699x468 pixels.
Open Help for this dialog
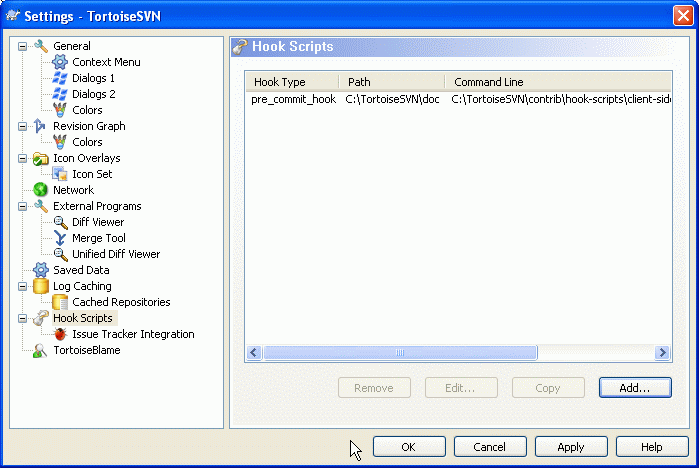click(652, 447)
